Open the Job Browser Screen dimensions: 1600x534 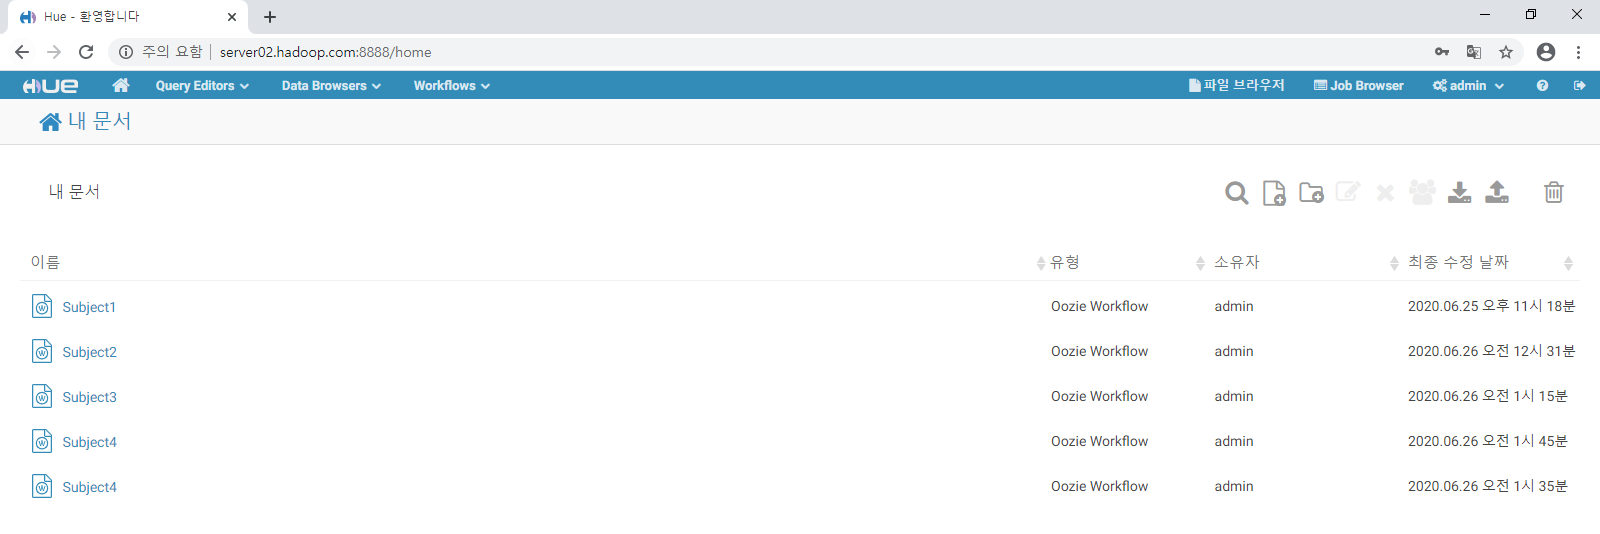coord(1358,86)
